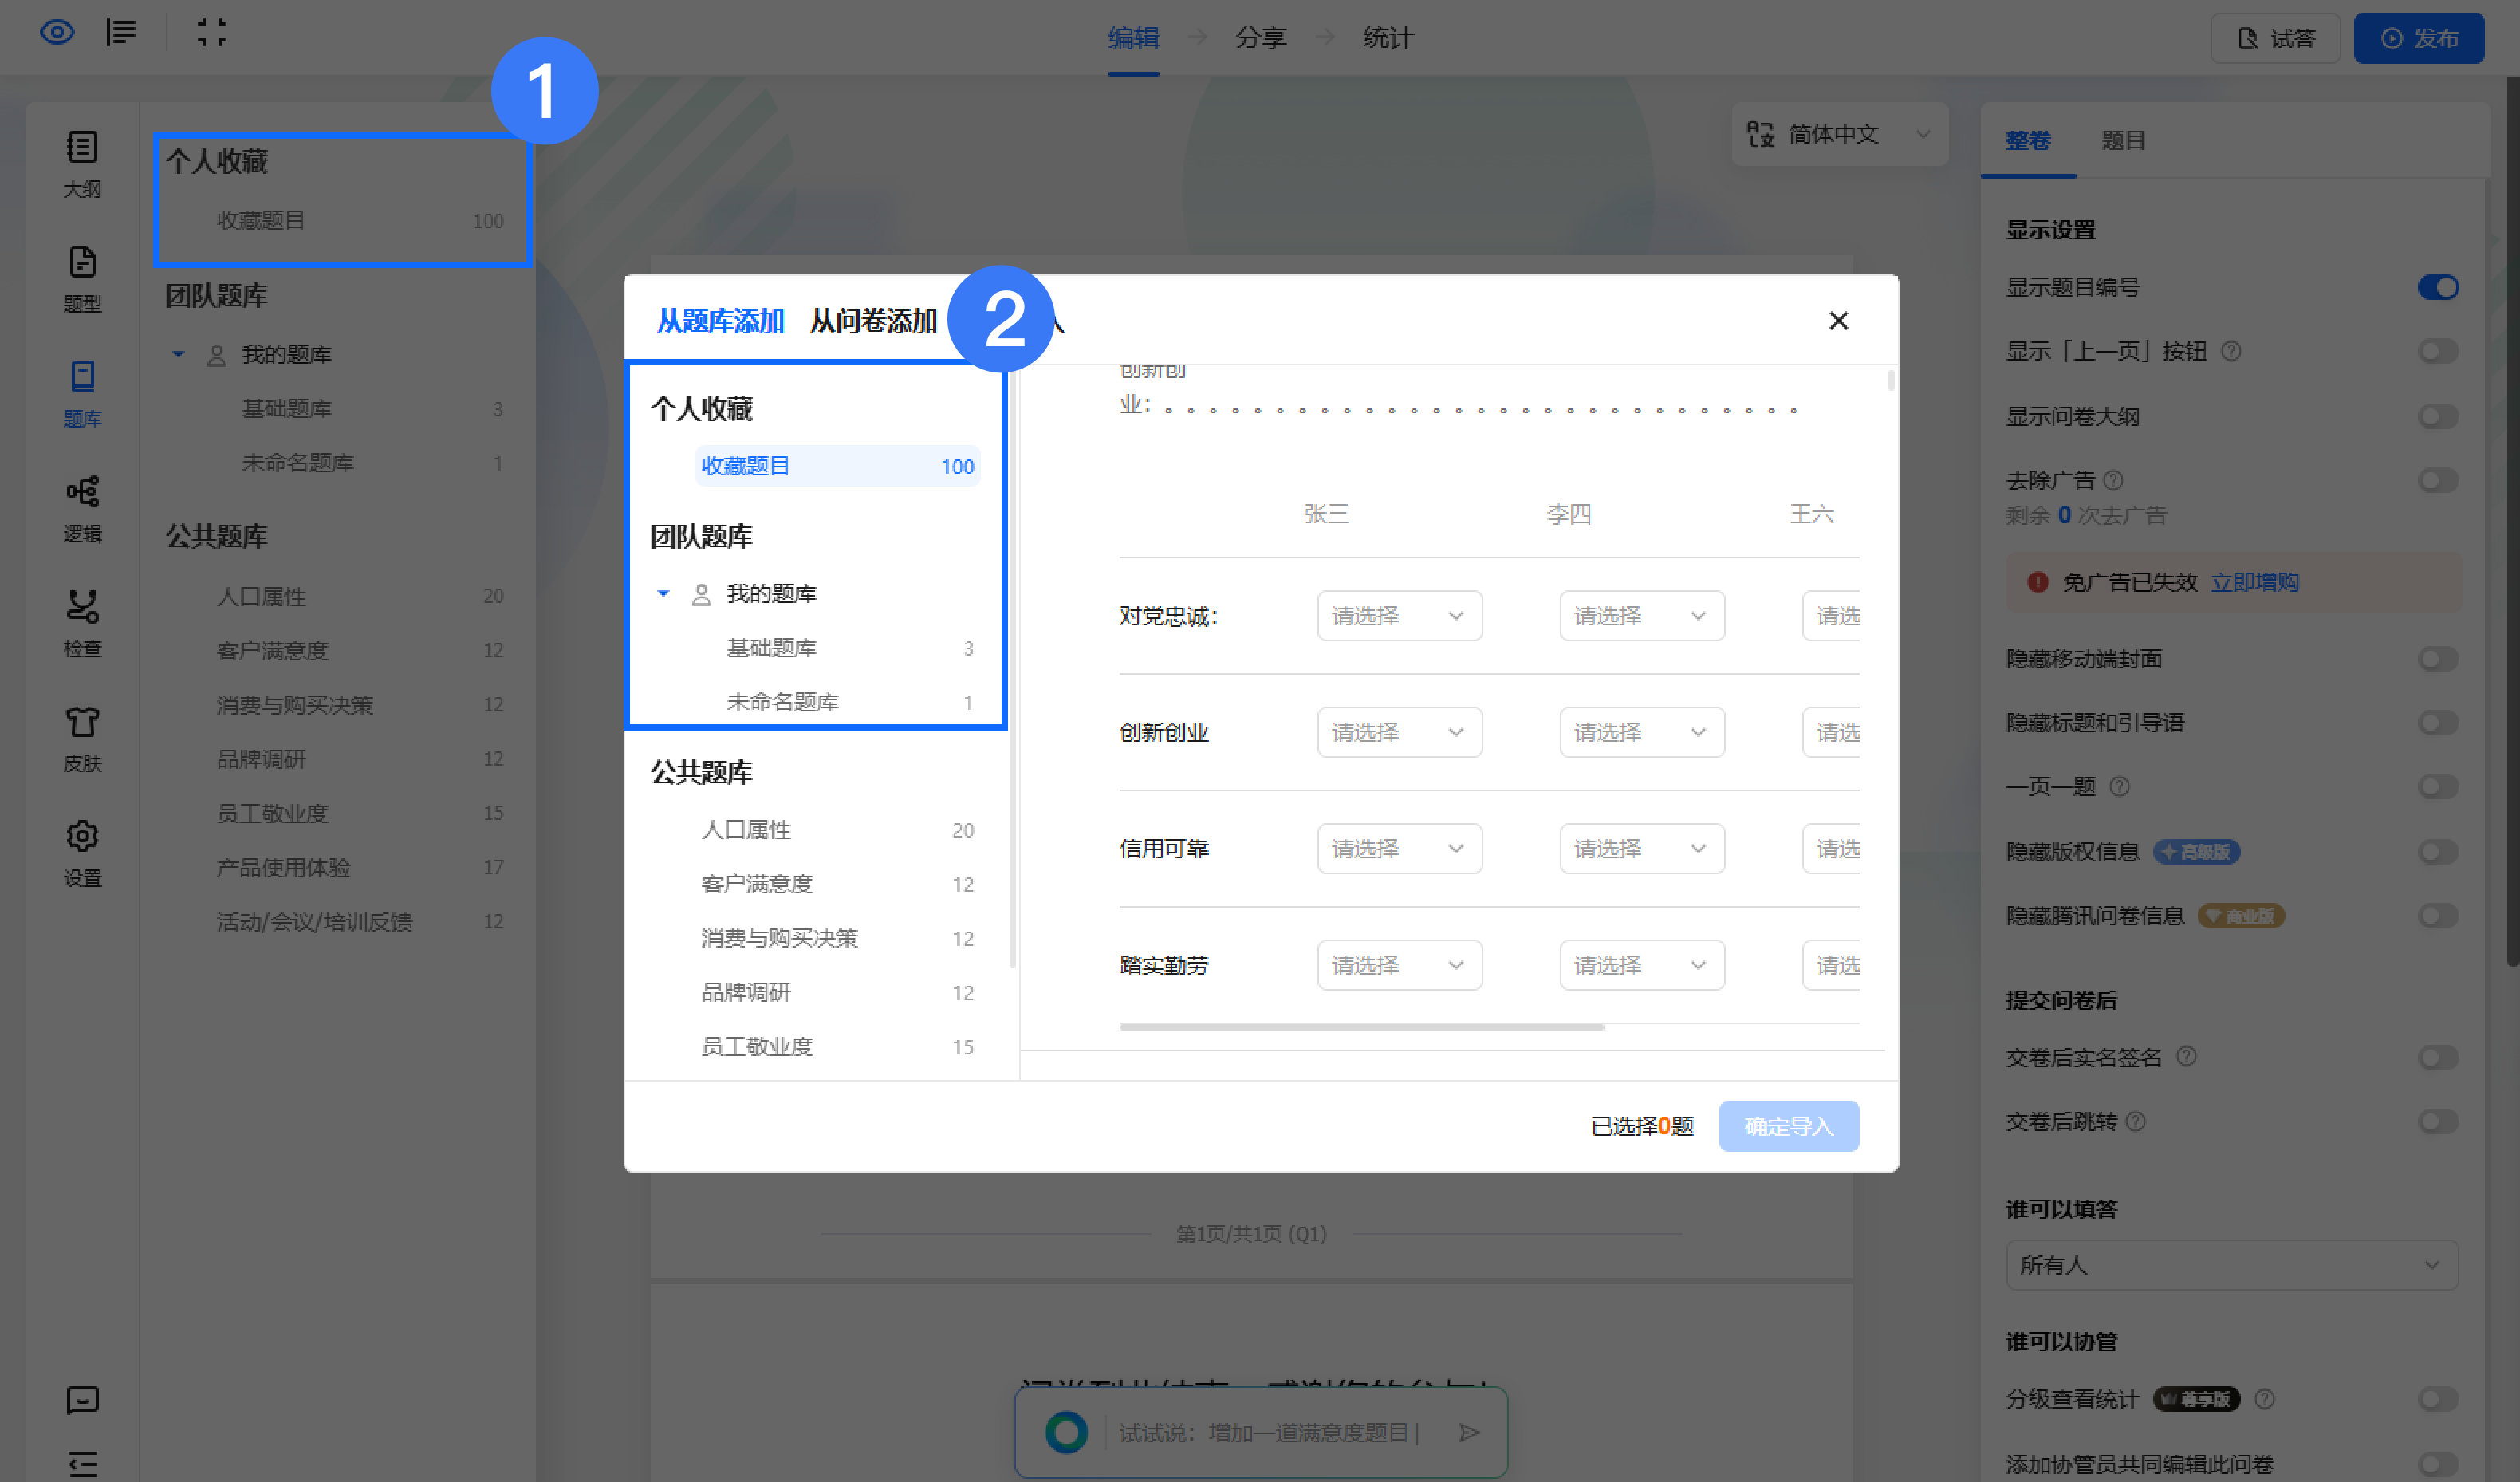
Task: Turn off 显示题目编号 switch
Action: (x=2438, y=288)
